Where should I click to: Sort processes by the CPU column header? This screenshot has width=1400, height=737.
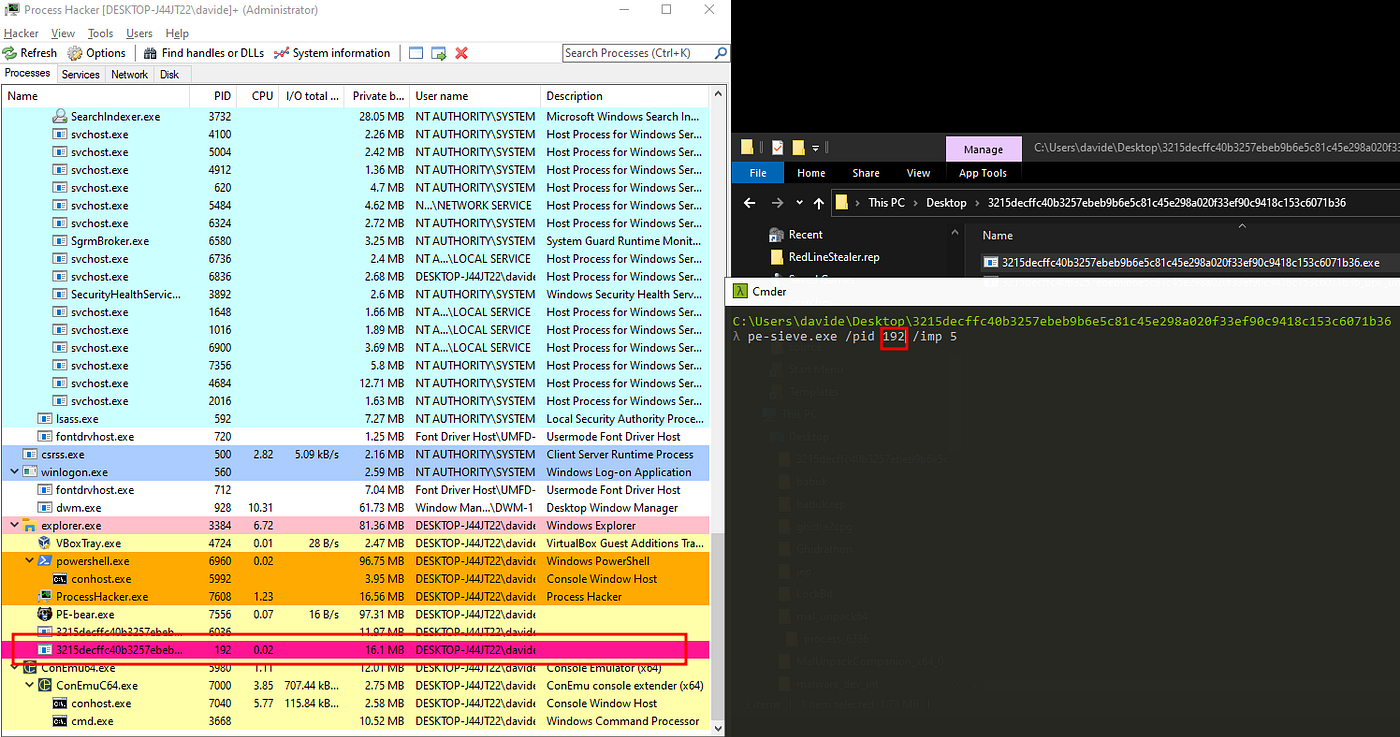(x=262, y=96)
